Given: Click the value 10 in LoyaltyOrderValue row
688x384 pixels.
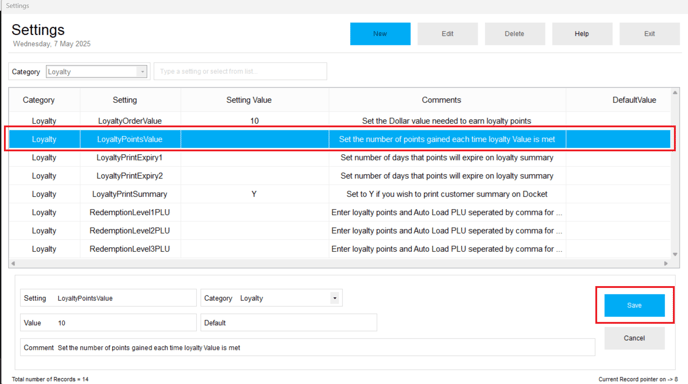Looking at the screenshot, I should coord(254,121).
